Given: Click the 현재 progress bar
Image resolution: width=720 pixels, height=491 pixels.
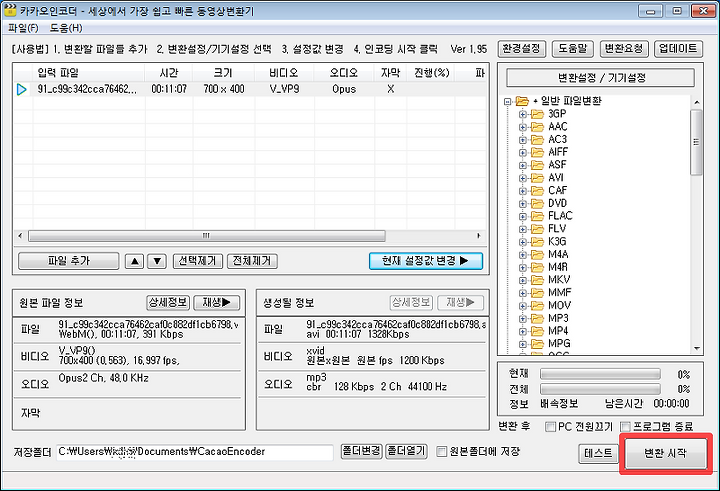Looking at the screenshot, I should tap(600, 374).
